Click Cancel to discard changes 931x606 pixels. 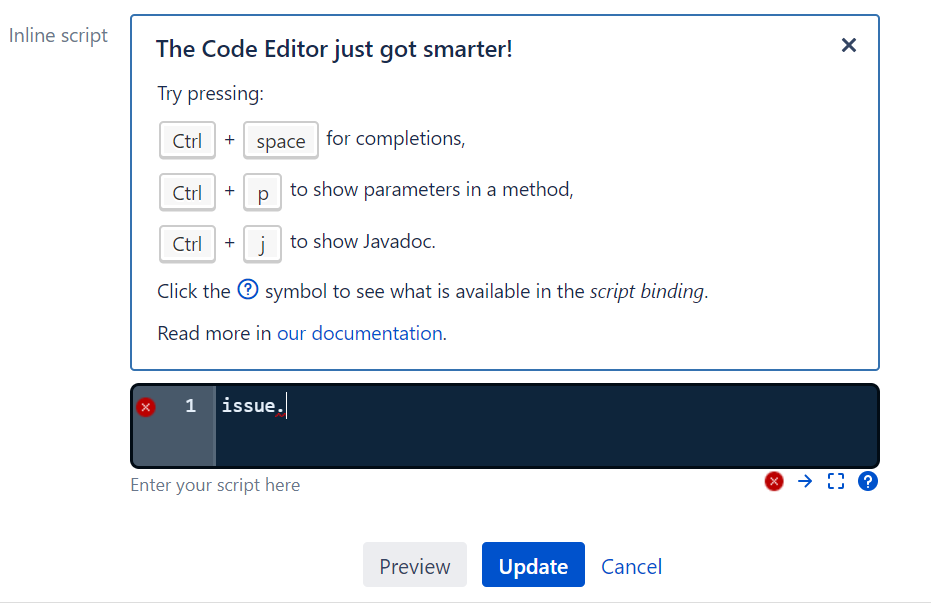tap(631, 566)
